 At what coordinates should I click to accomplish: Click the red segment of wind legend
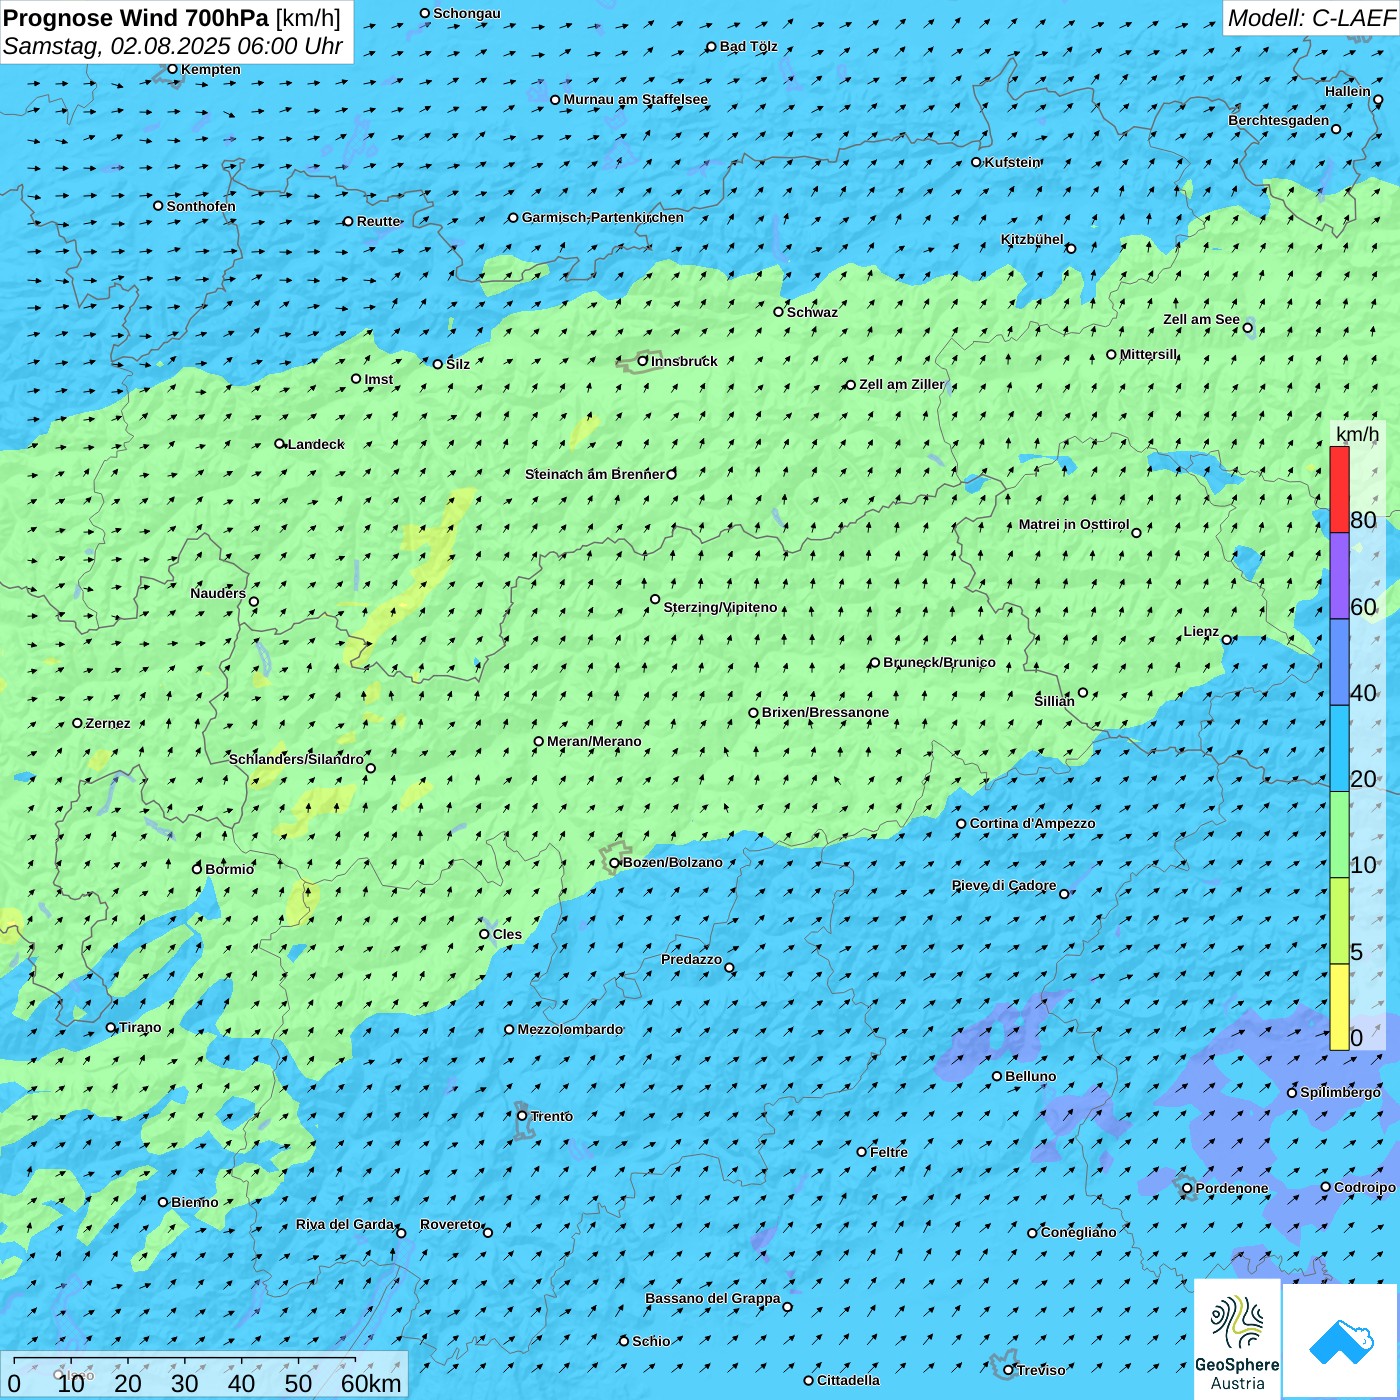point(1339,489)
